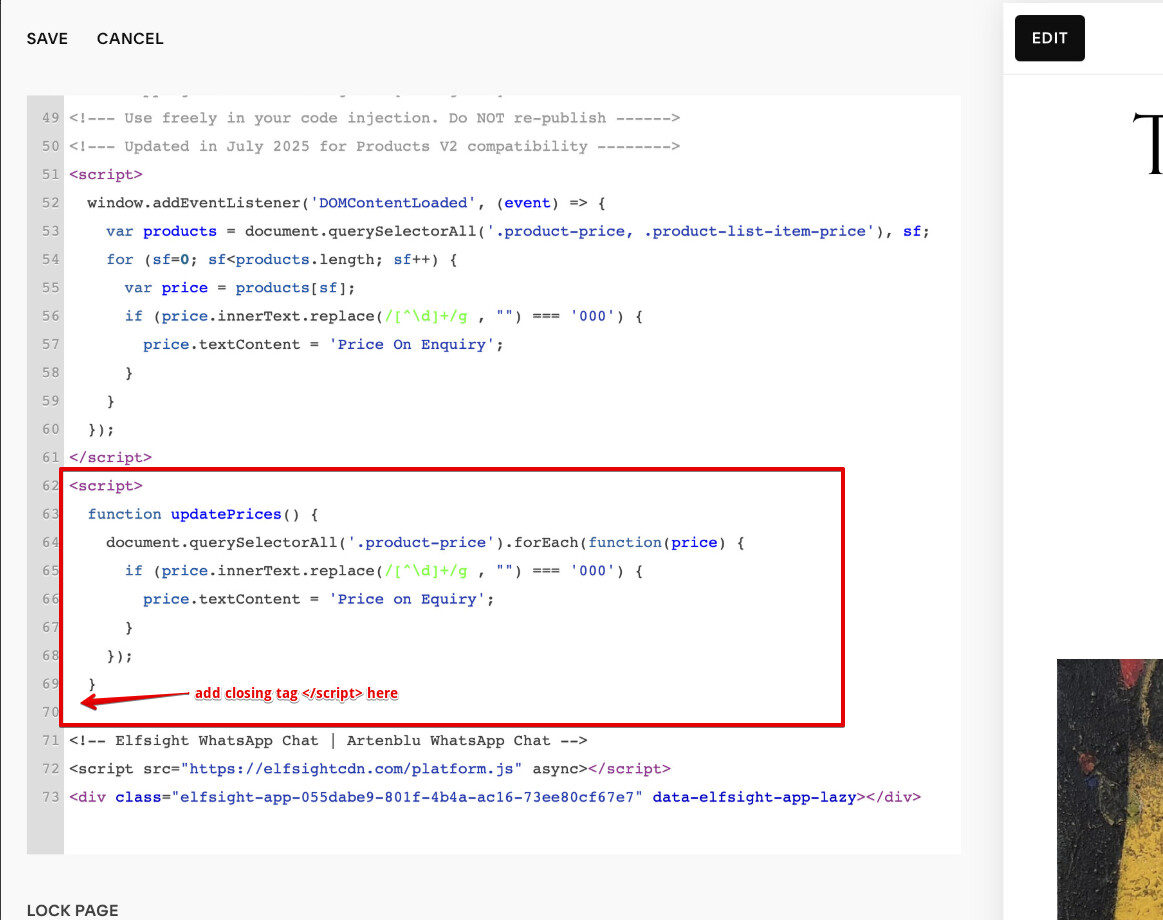Viewport: 1163px width, 920px height.
Task: Click the opening <script> tag on line 51
Action: (105, 174)
